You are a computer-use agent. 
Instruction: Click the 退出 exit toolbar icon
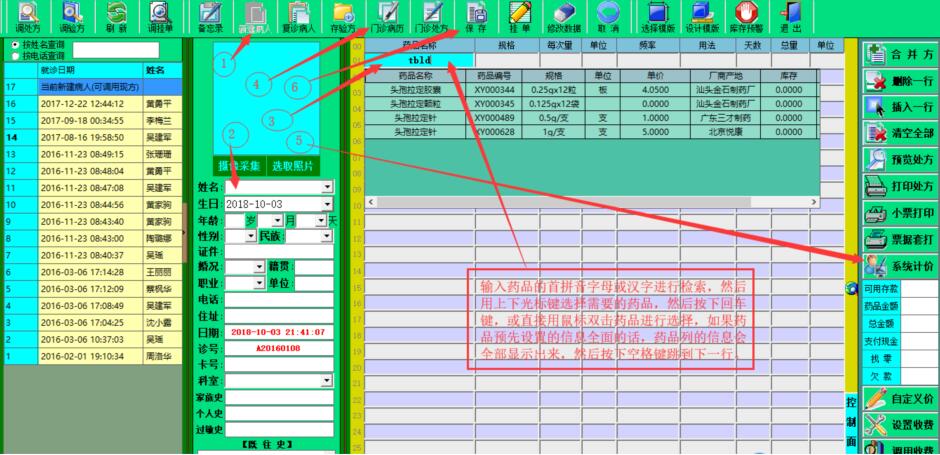coord(790,17)
